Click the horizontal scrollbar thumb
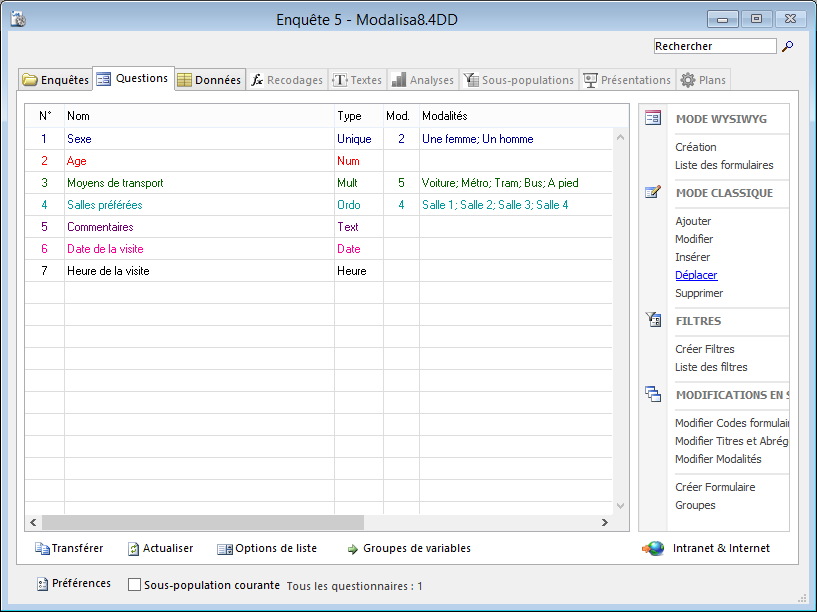Image resolution: width=817 pixels, height=612 pixels. pyautogui.click(x=203, y=522)
